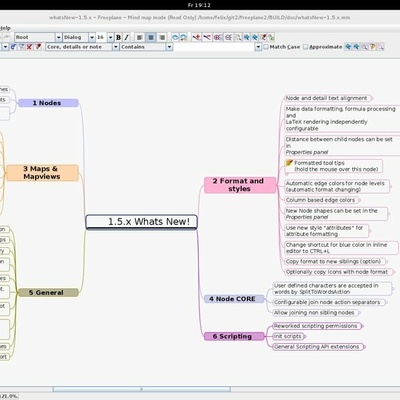This screenshot has height=400, width=400.
Task: Click blue filter icon left of funnel
Action: (13, 47)
